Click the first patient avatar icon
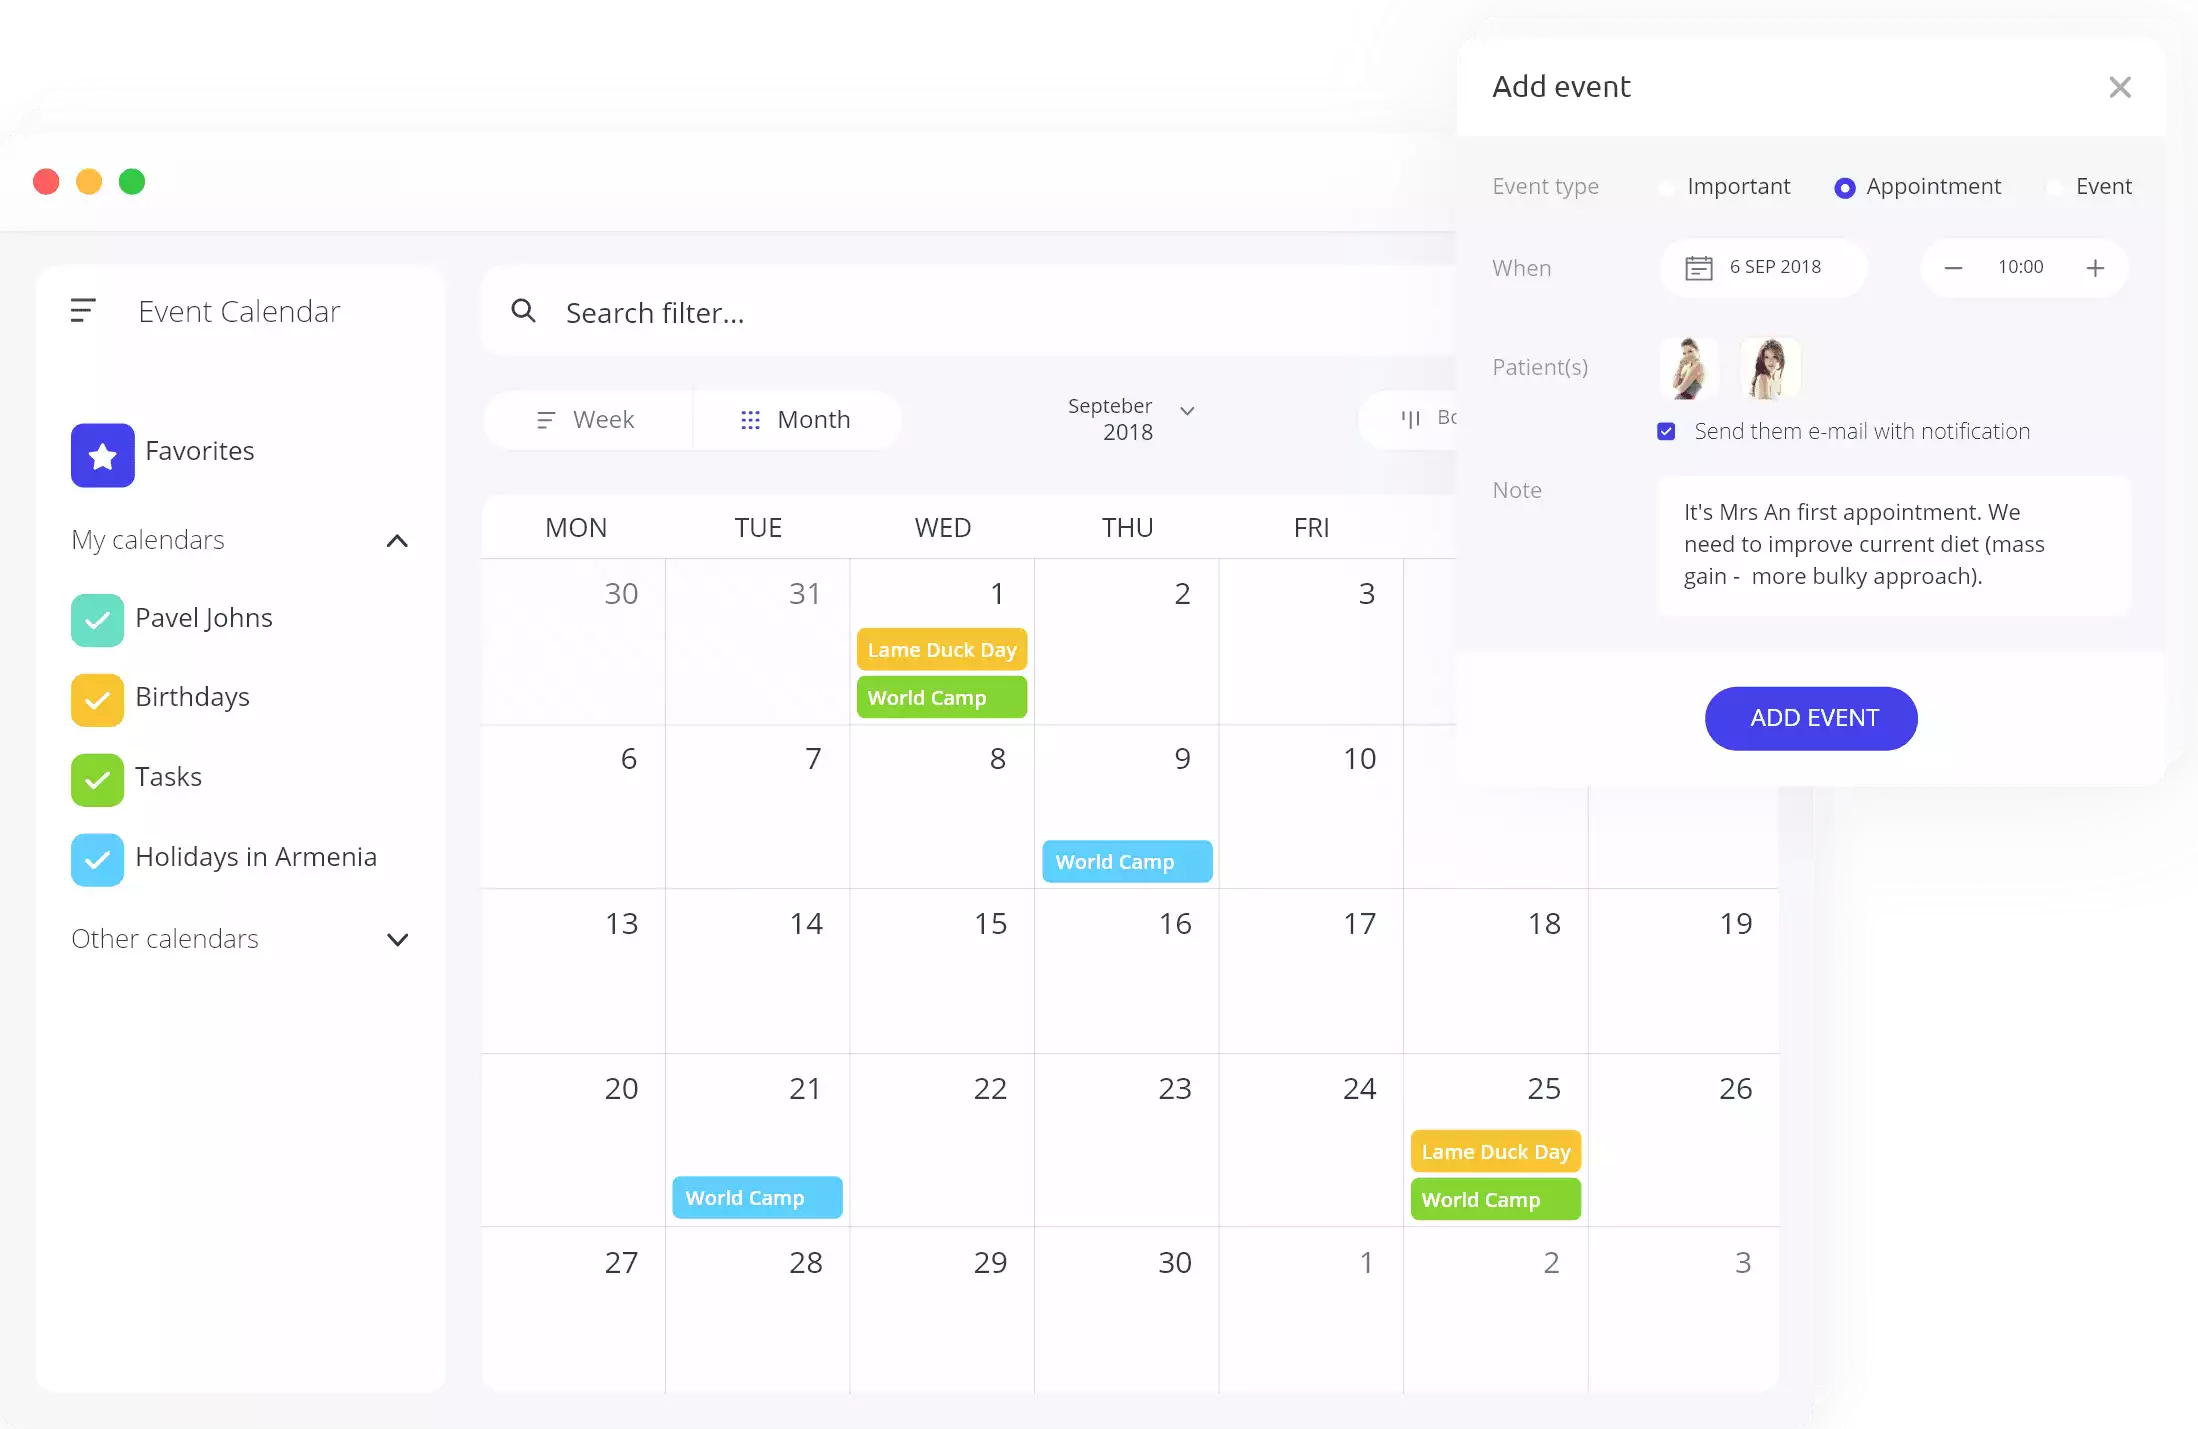The width and height of the screenshot is (2198, 1429). coord(1690,367)
